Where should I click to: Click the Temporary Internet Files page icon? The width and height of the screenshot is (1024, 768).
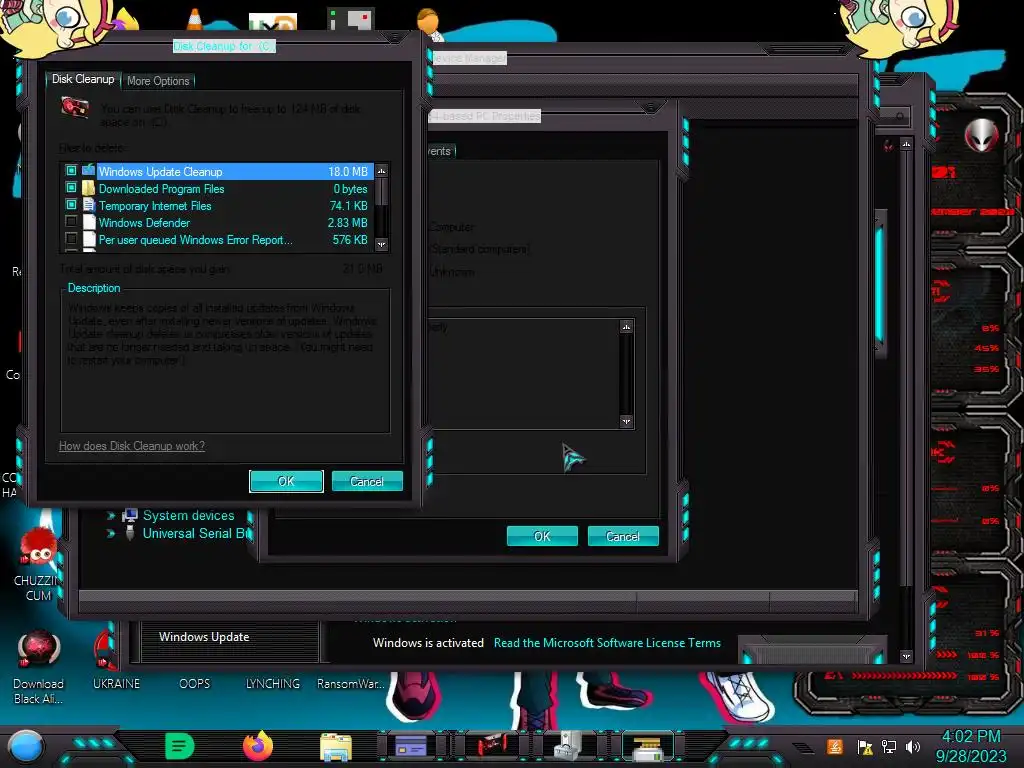pyautogui.click(x=89, y=205)
